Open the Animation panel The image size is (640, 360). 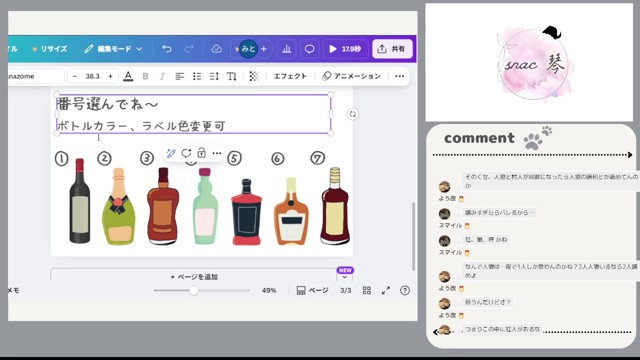(x=351, y=76)
